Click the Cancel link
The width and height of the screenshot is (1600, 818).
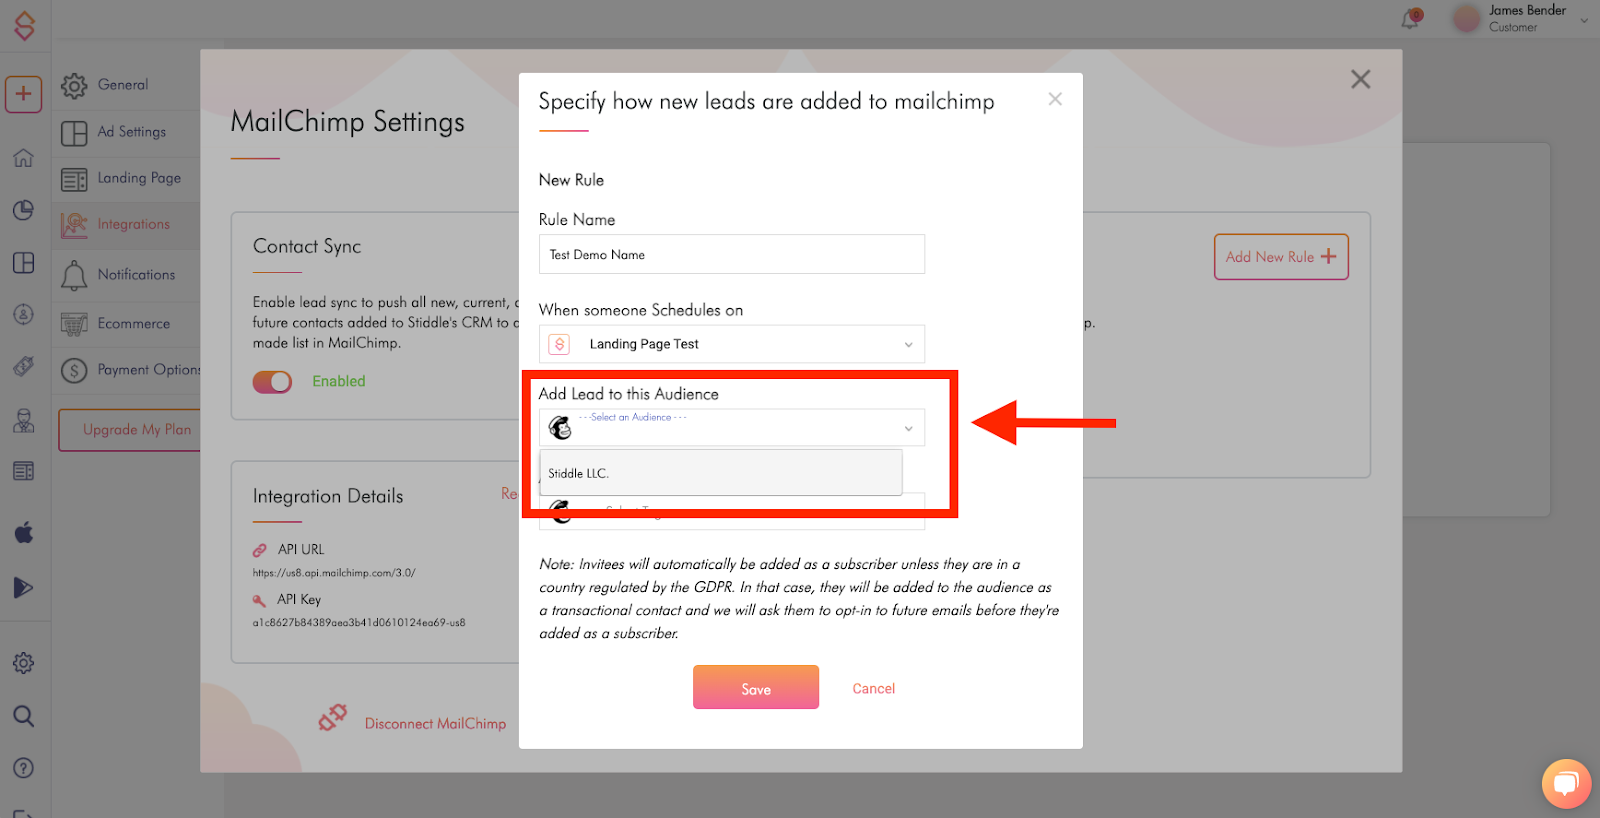[874, 689]
